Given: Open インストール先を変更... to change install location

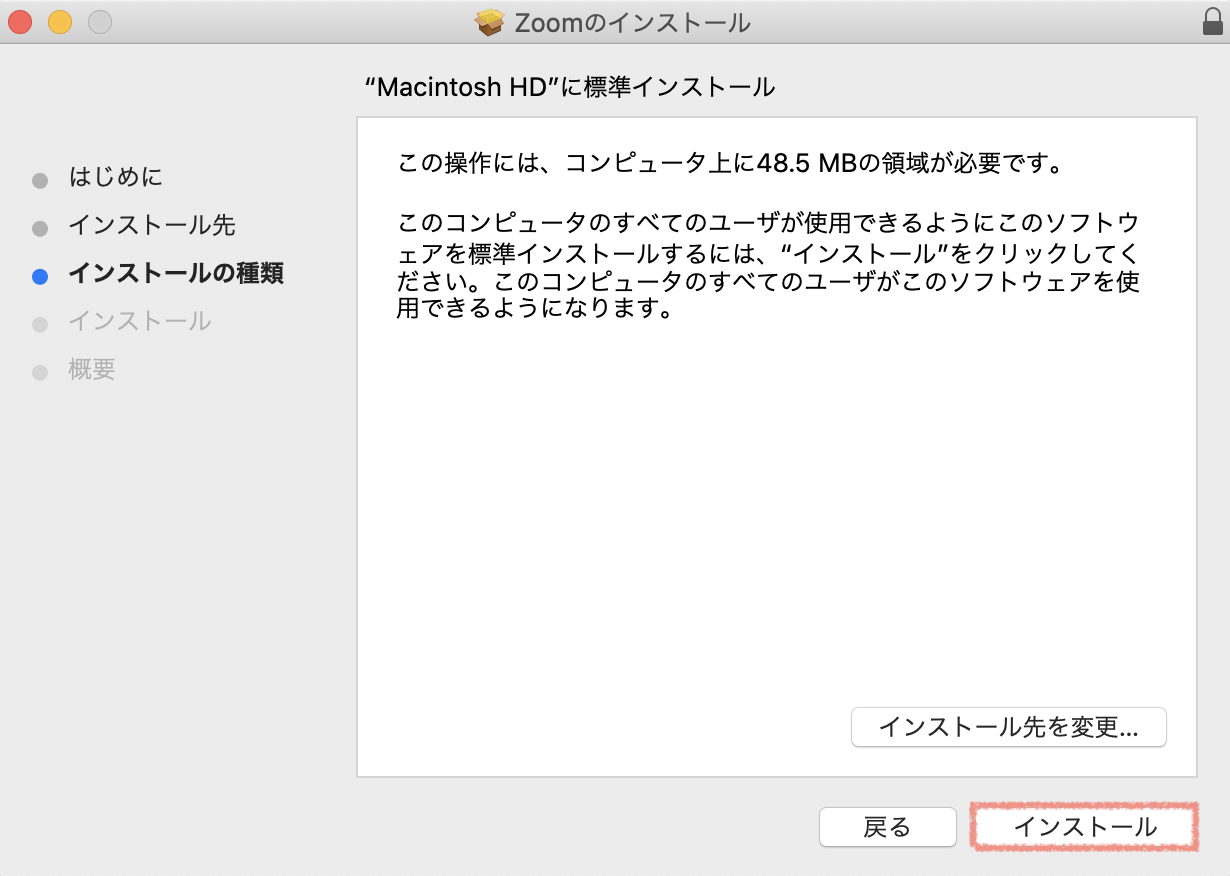Looking at the screenshot, I should tap(1009, 727).
